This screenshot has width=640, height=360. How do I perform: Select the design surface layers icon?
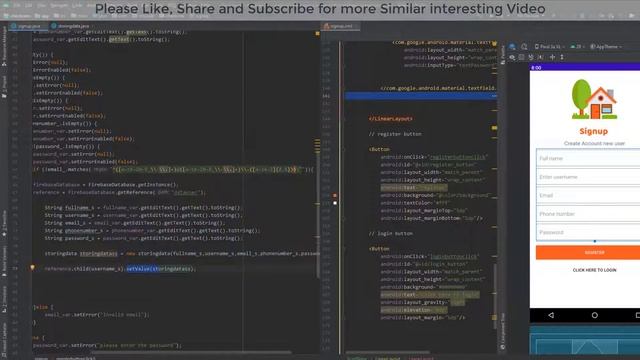coord(512,47)
